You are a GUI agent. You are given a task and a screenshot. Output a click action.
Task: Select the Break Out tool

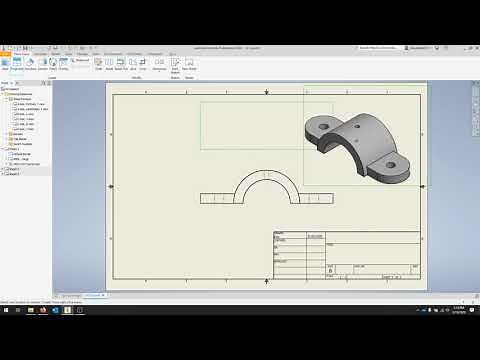tap(121, 64)
